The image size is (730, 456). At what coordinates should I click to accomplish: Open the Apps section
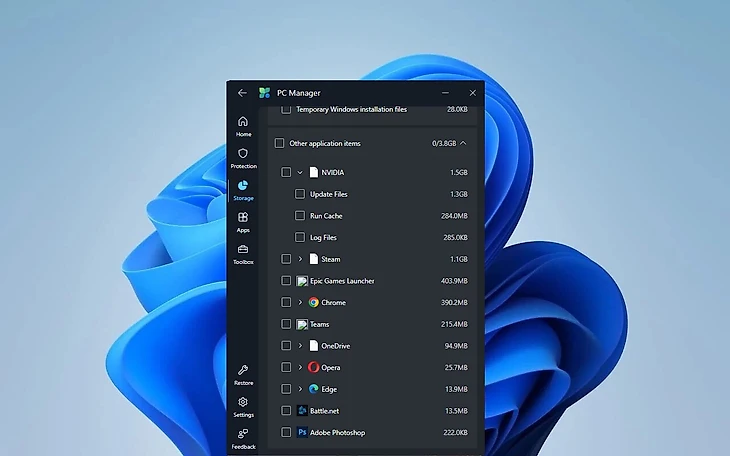click(243, 218)
